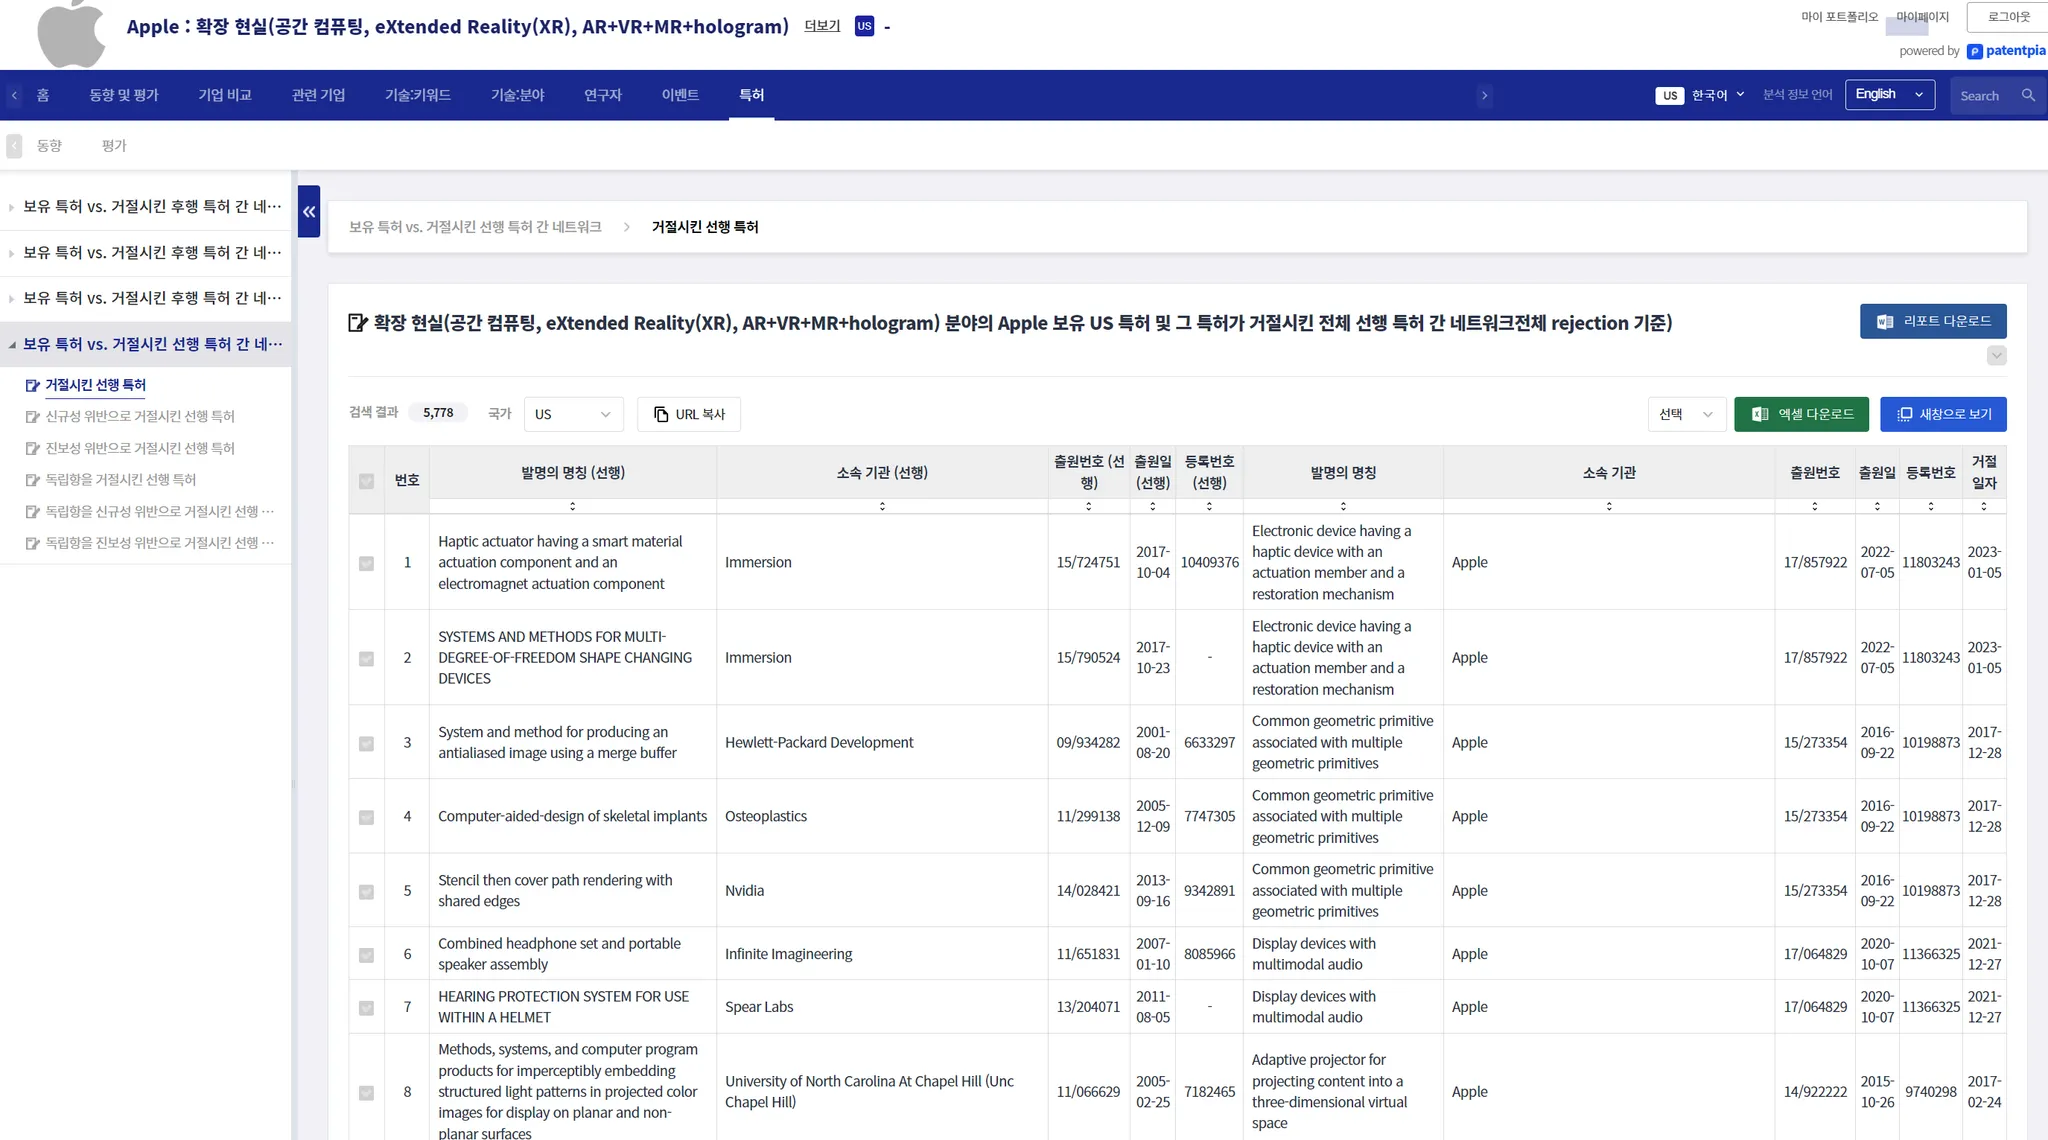Click the 더보기 link
Screen dimensions: 2048x1140
pyautogui.click(x=822, y=26)
